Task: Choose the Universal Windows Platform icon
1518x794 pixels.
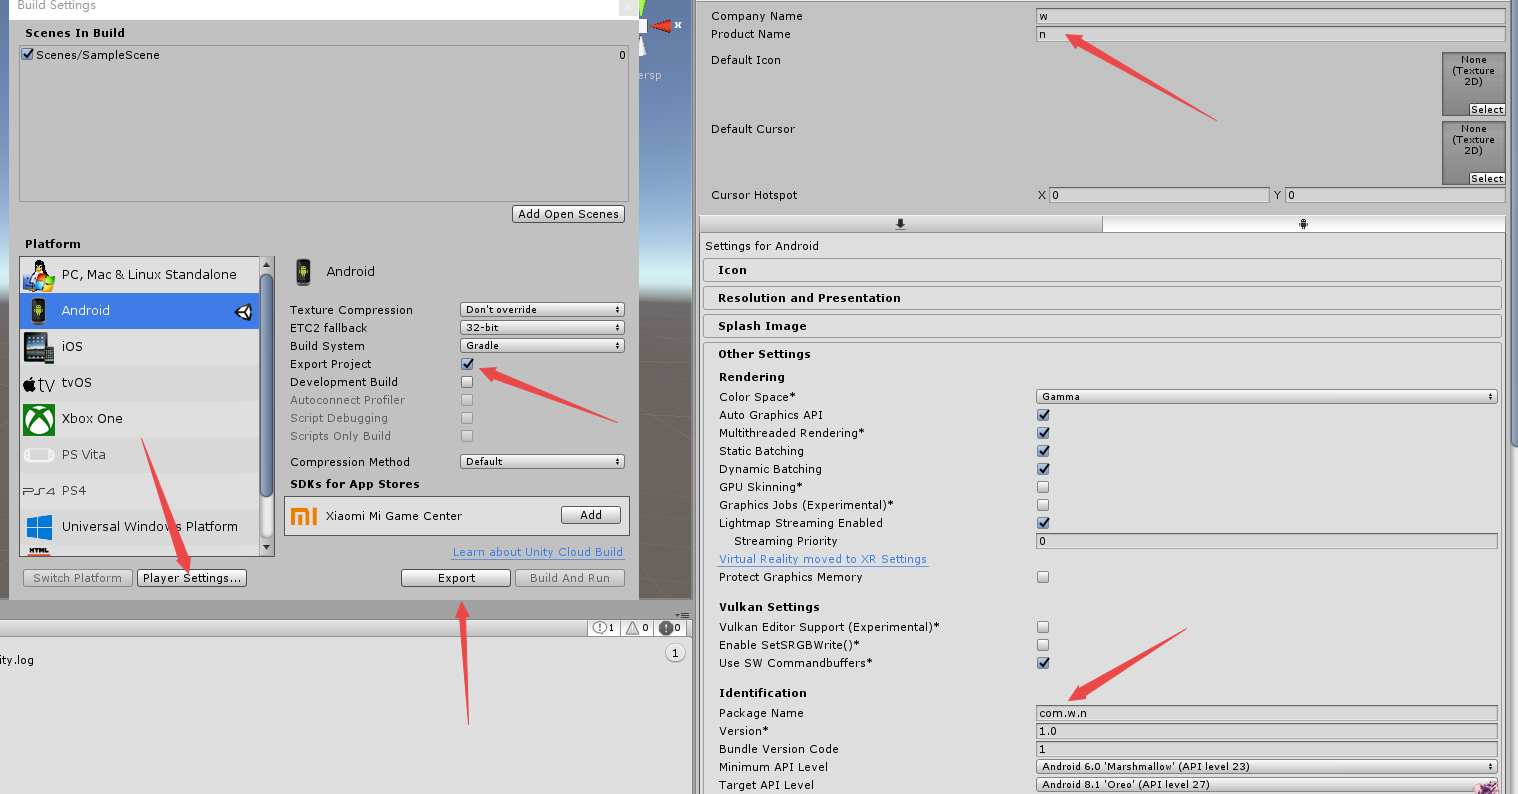Action: (39, 527)
